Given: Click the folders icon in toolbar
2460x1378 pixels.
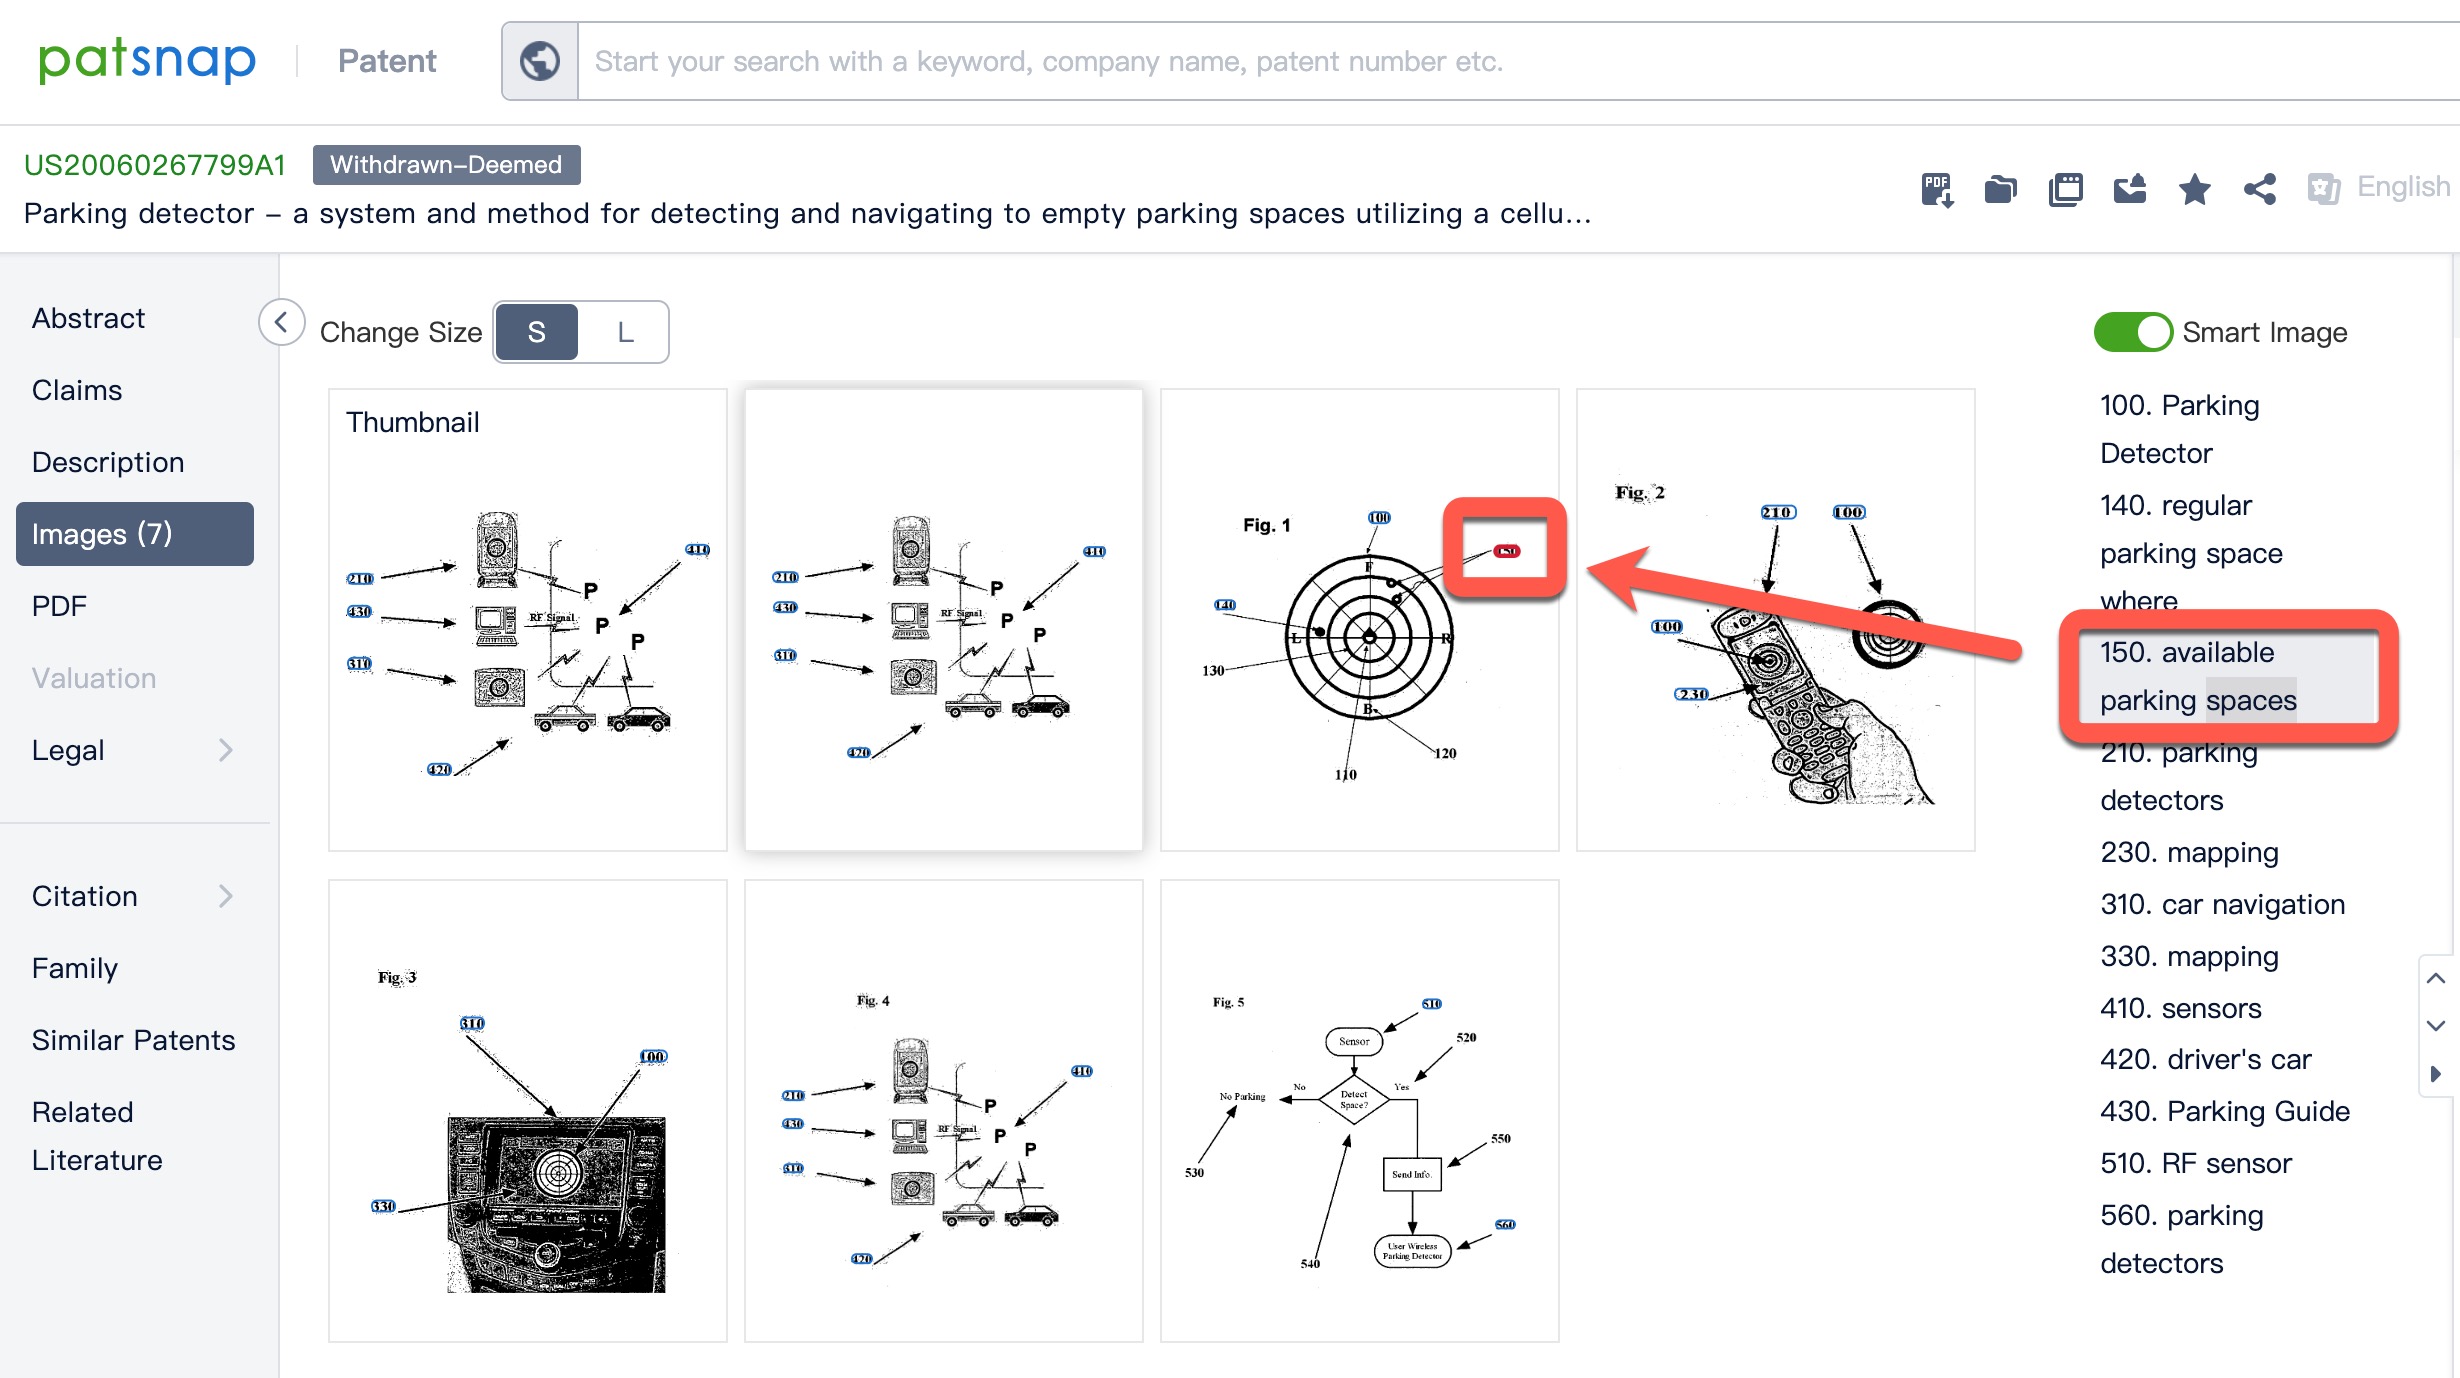Looking at the screenshot, I should (x=2001, y=189).
